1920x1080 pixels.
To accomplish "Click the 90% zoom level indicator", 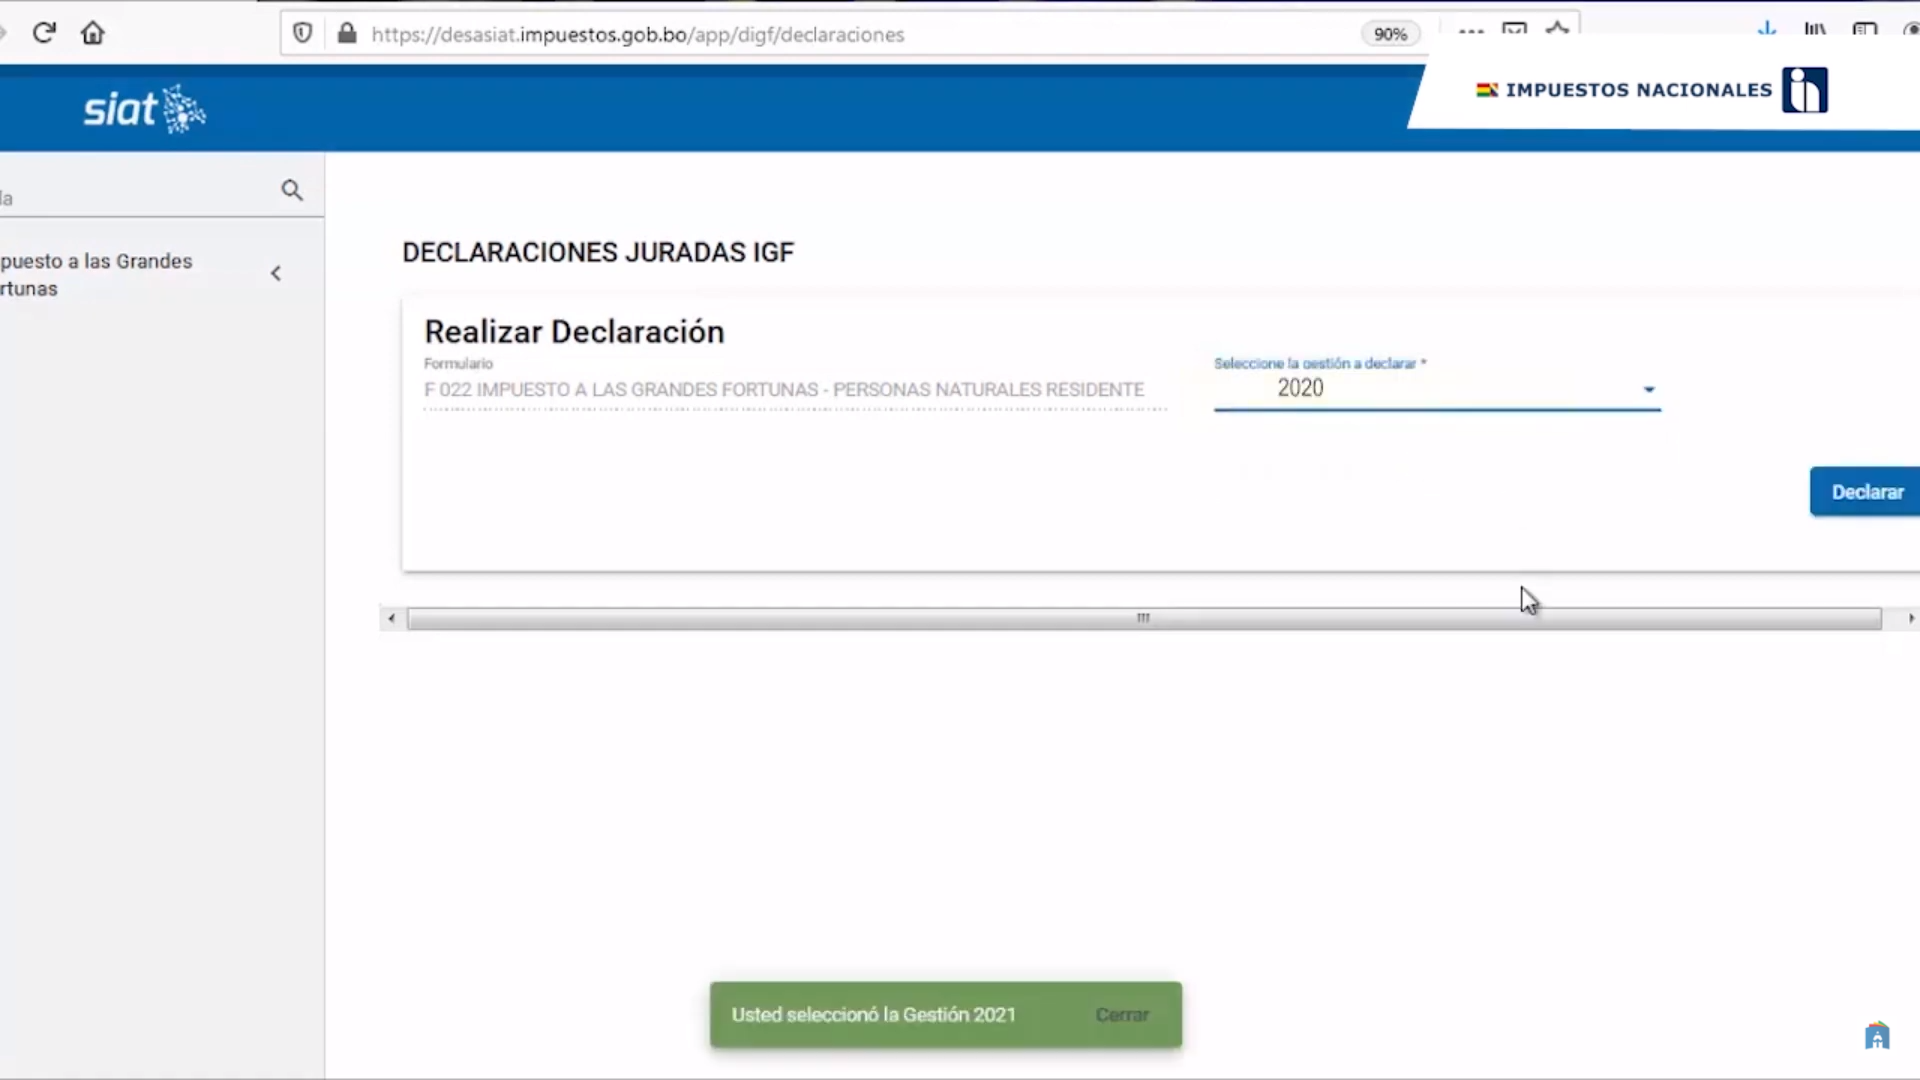I will pyautogui.click(x=1390, y=34).
